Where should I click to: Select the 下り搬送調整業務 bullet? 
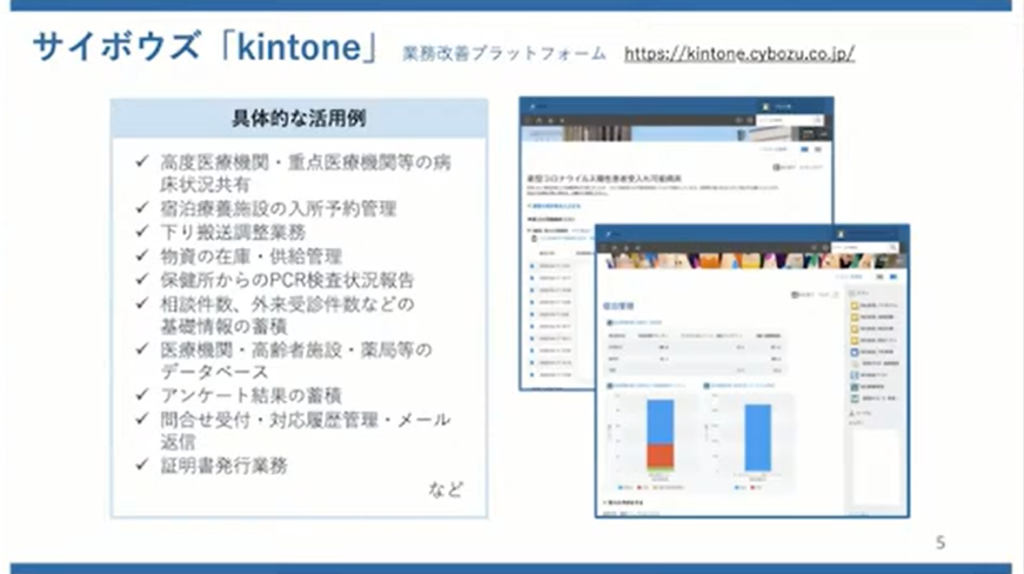click(x=233, y=232)
